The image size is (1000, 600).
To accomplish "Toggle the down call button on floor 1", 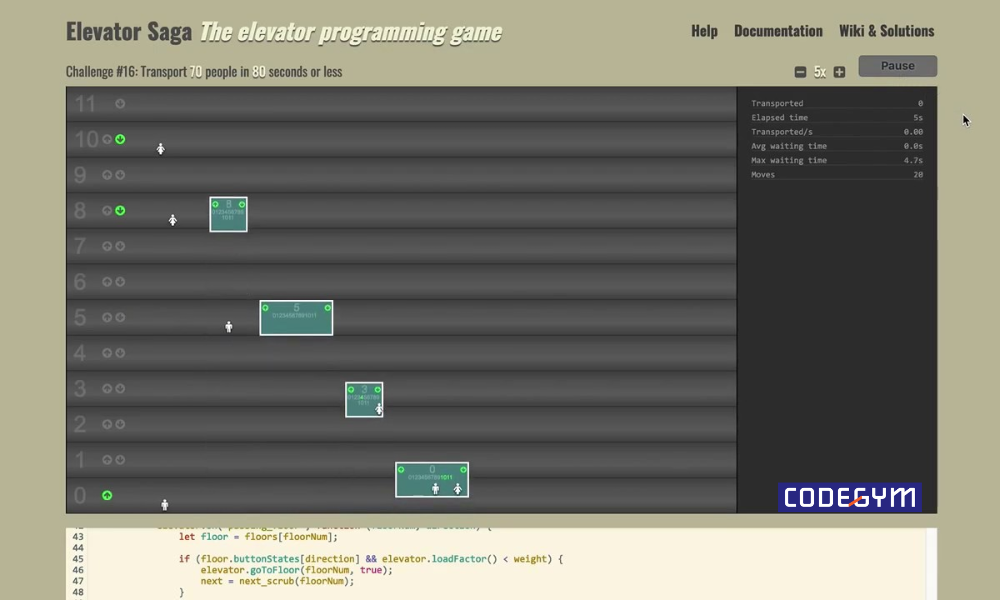I will coord(120,459).
